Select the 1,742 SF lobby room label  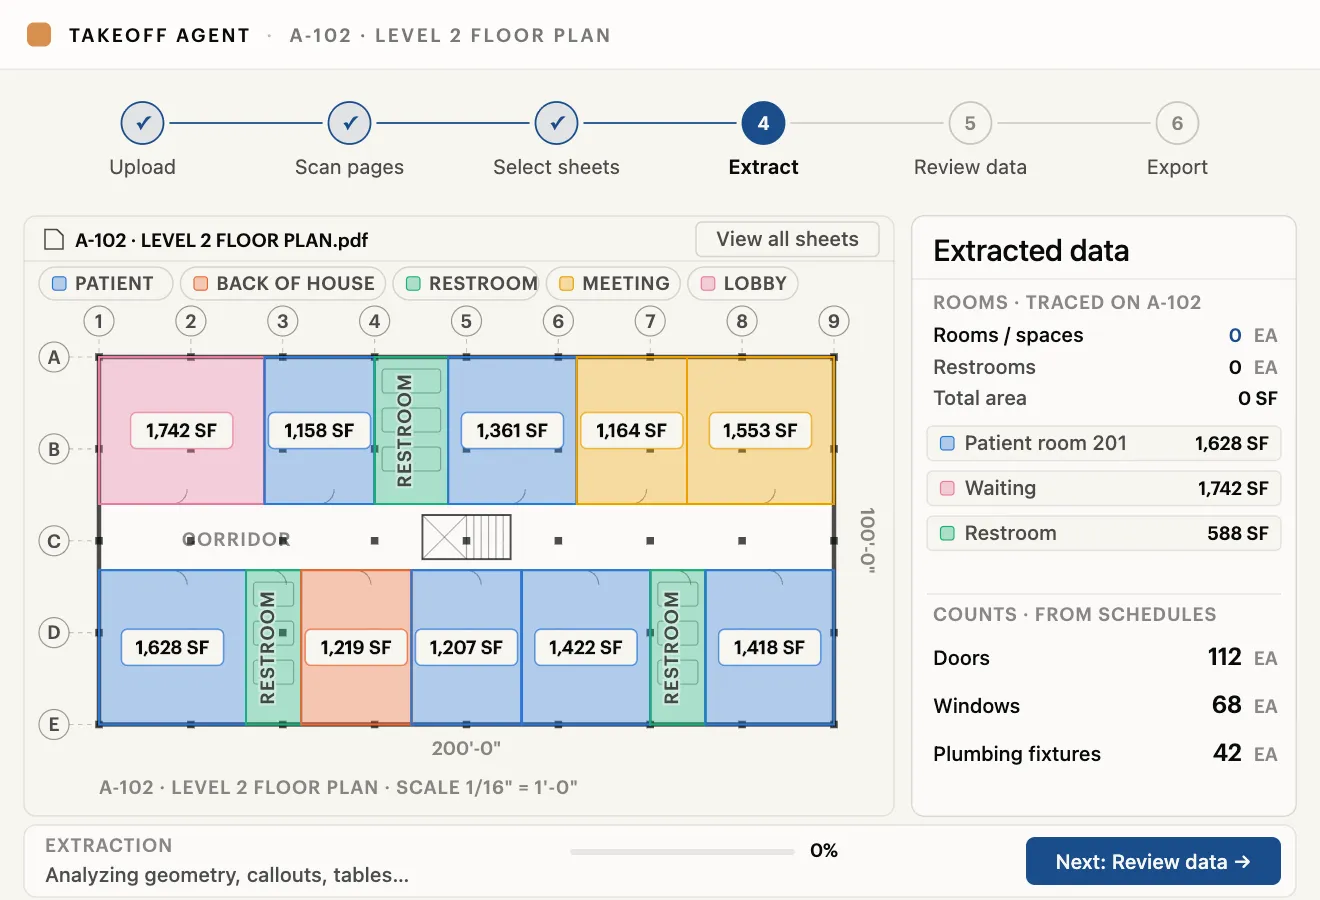181,431
